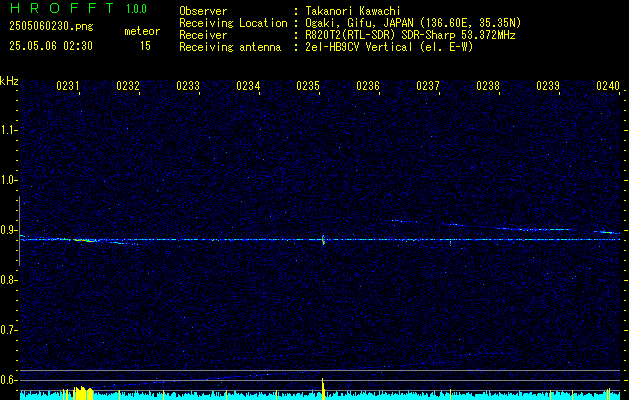The width and height of the screenshot is (629, 400).
Task: Click the 0236 time marker
Action: click(368, 86)
